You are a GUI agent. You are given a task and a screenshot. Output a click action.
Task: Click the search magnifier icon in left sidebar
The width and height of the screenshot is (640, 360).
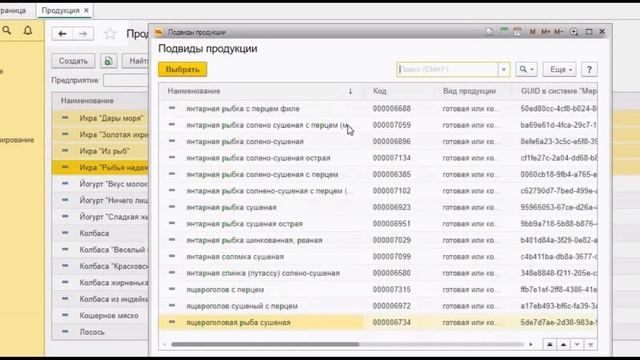pos(7,30)
